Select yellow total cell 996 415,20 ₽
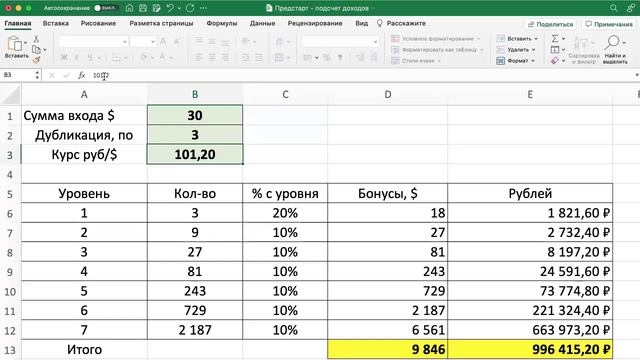The image size is (640, 360). pos(530,349)
